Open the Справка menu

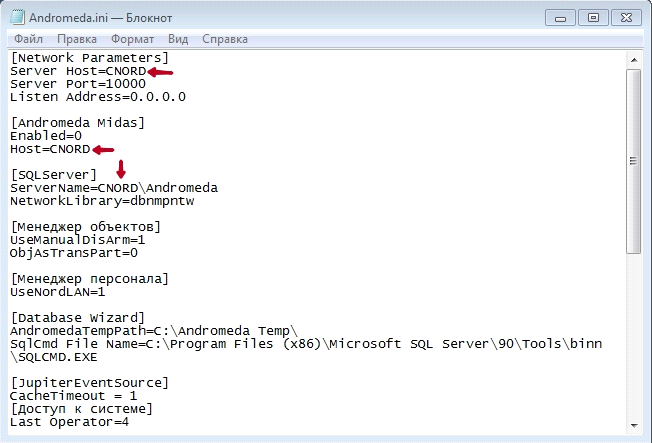click(x=225, y=39)
